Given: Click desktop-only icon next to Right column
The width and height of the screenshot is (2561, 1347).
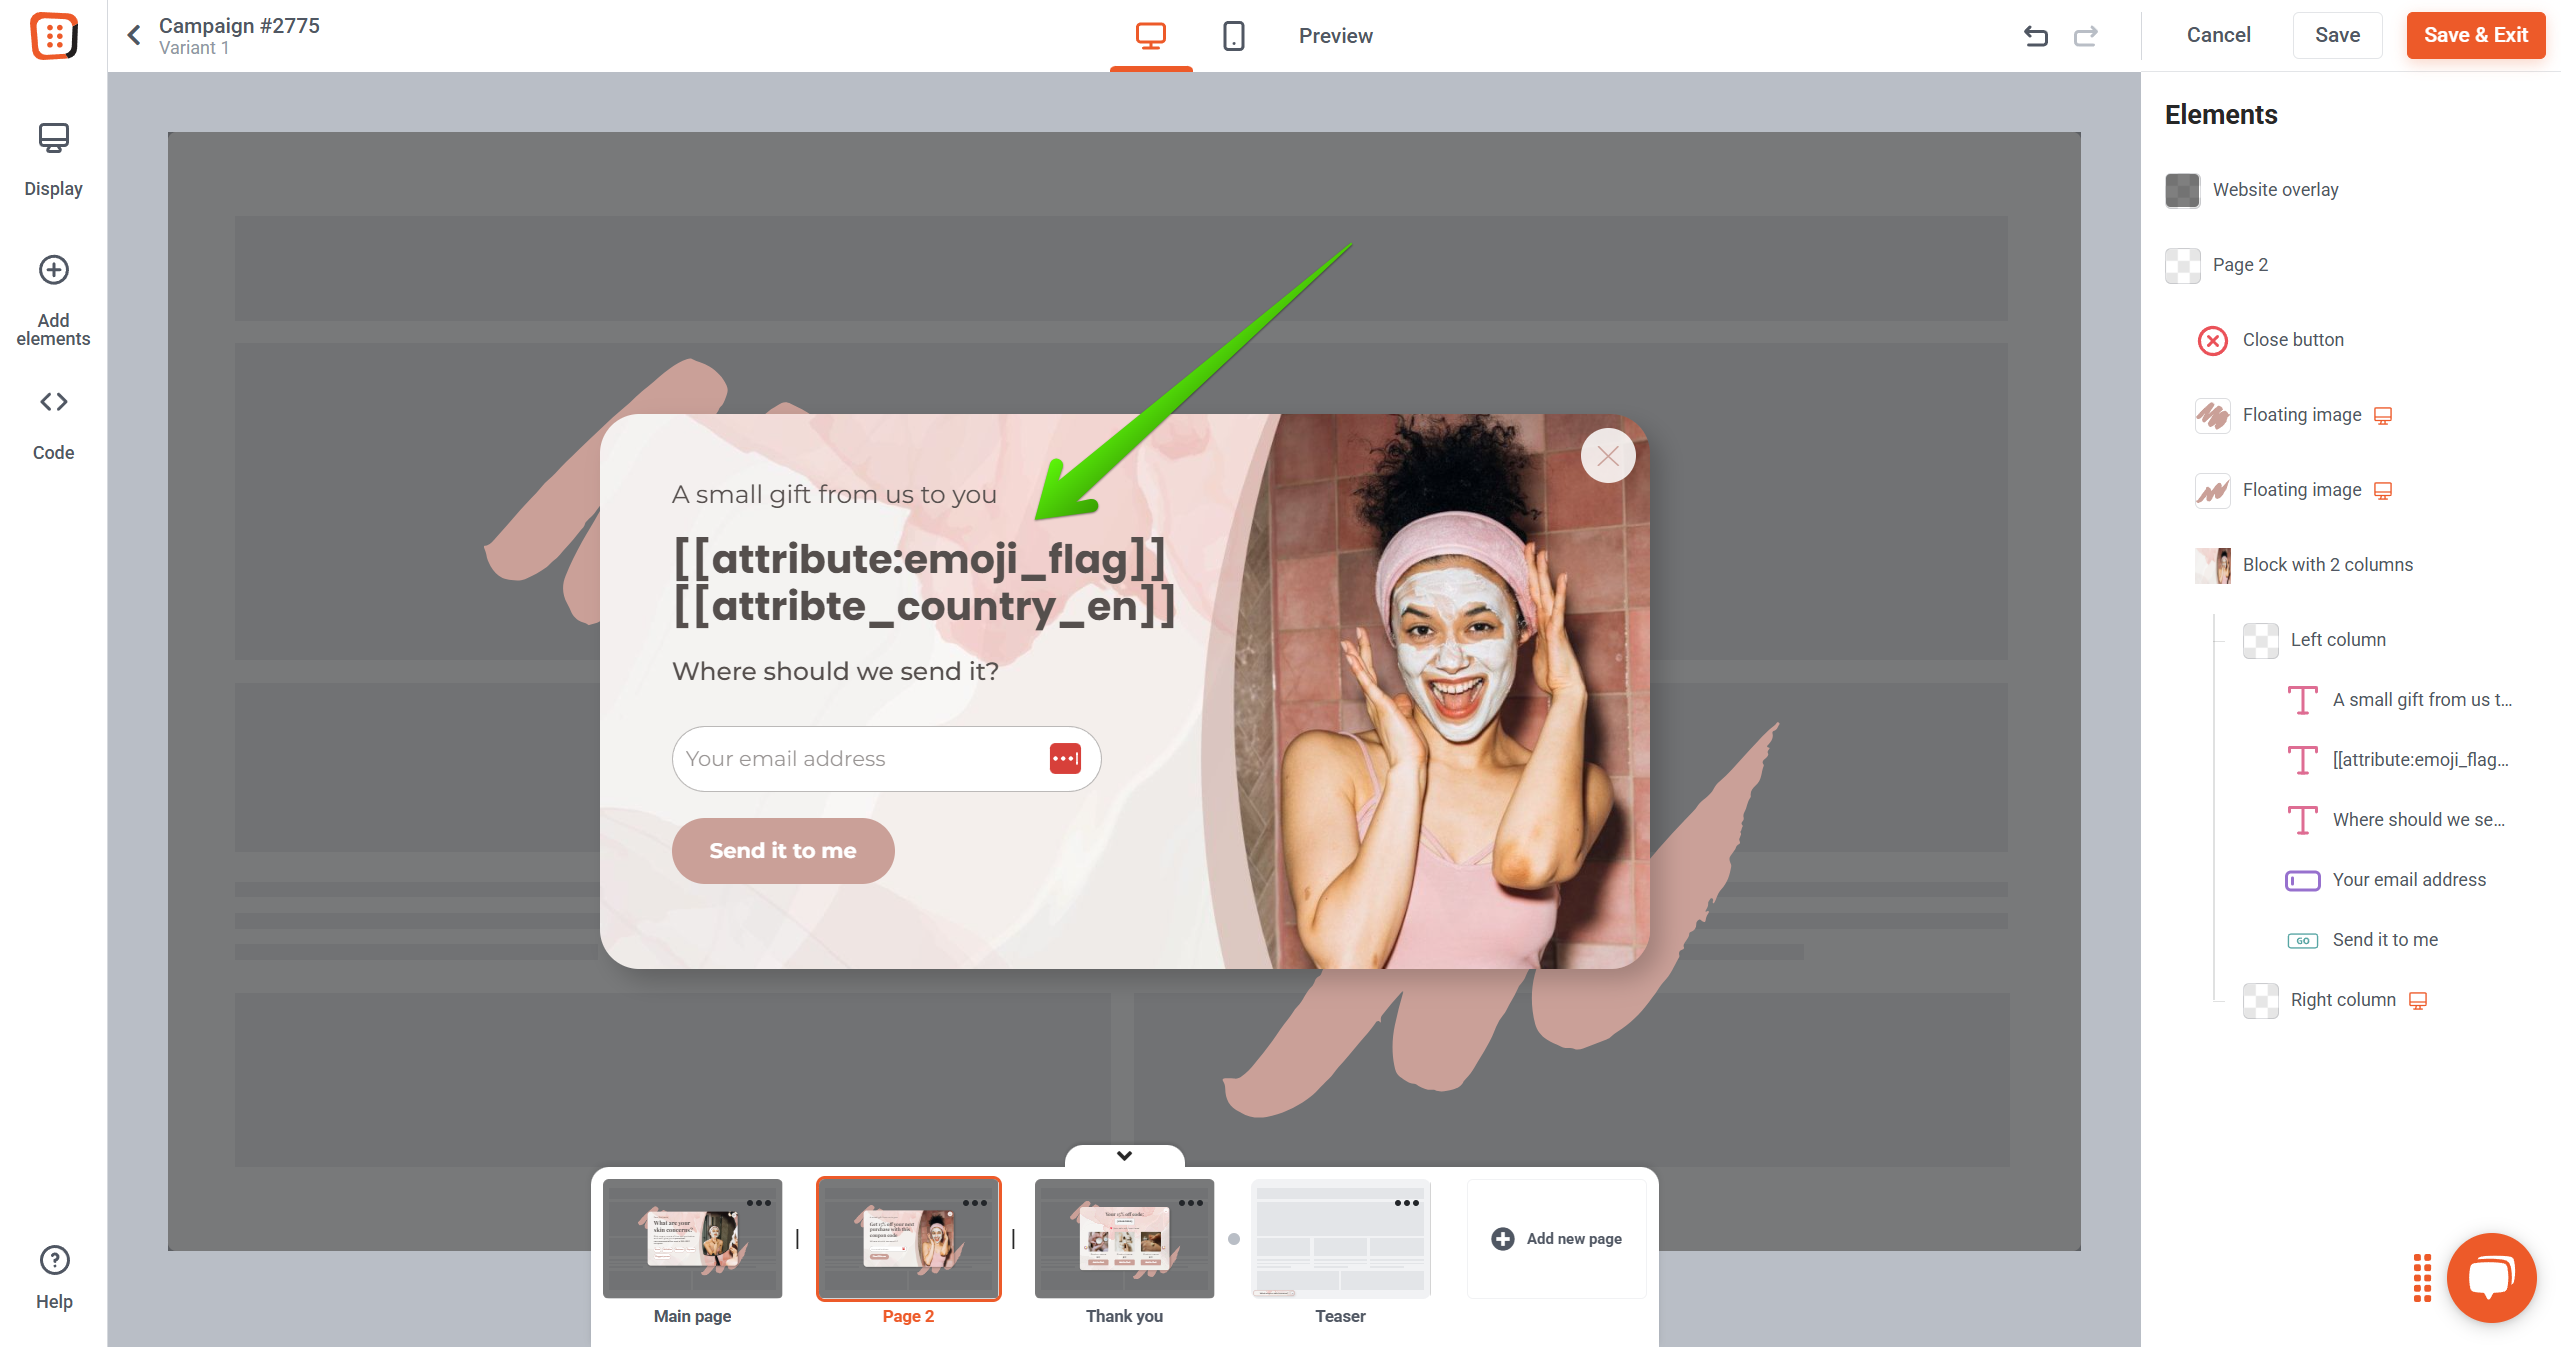Looking at the screenshot, I should pyautogui.click(x=2418, y=1000).
